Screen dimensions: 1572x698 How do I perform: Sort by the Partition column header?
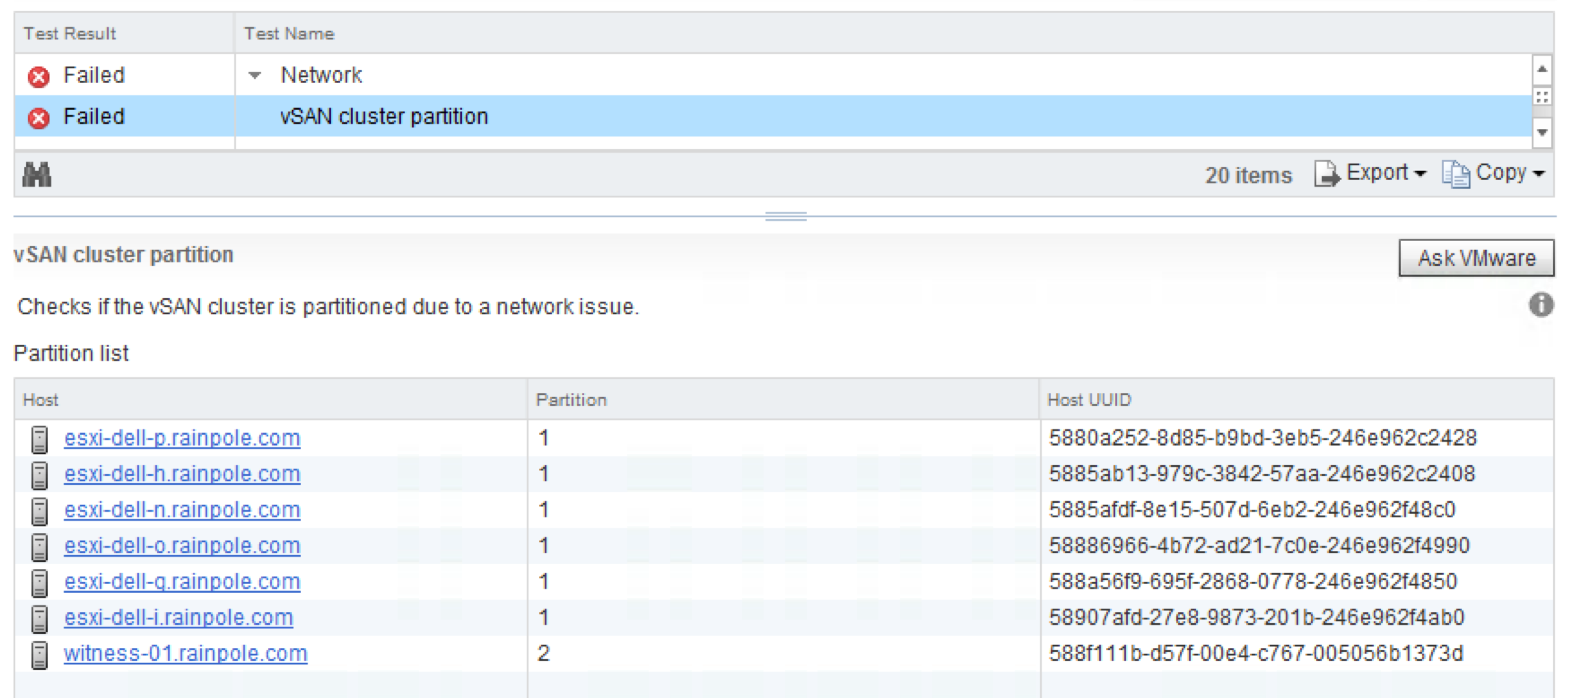tap(783, 400)
